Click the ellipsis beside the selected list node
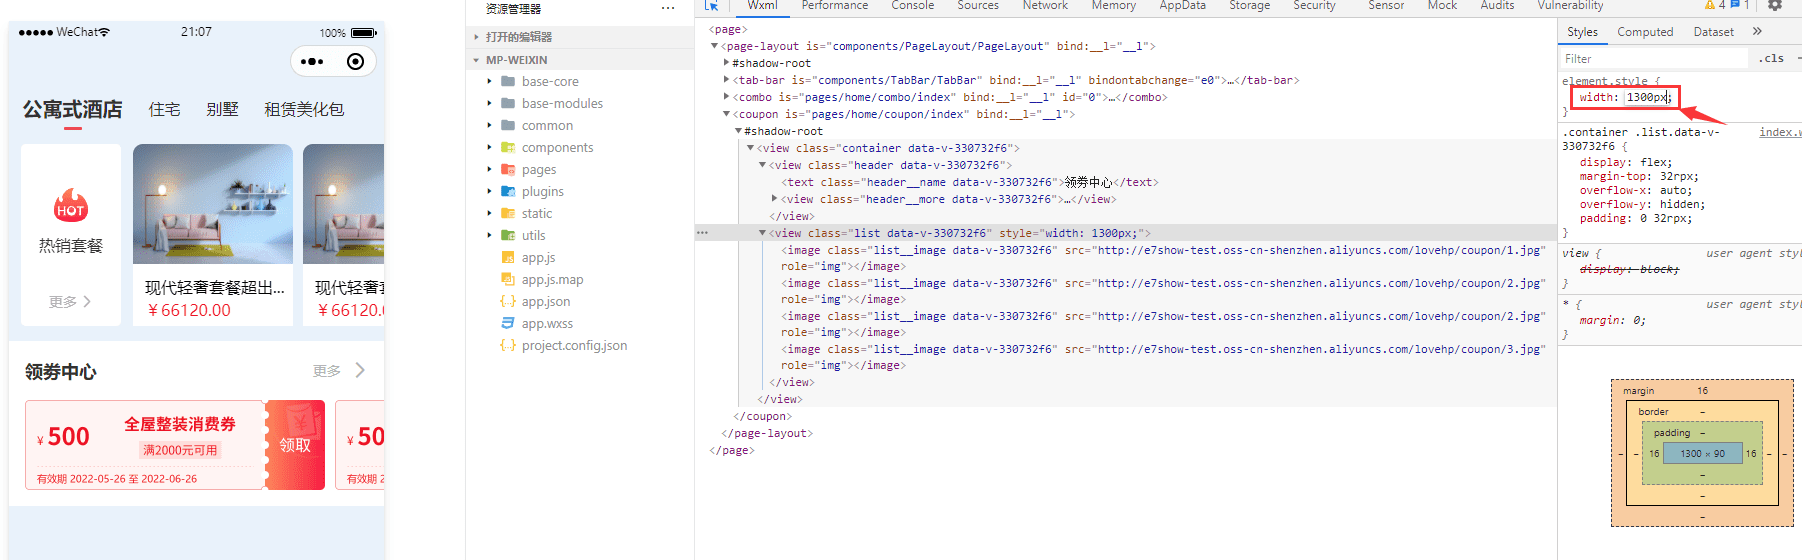Screen dimensions: 1802x560 click(x=702, y=233)
